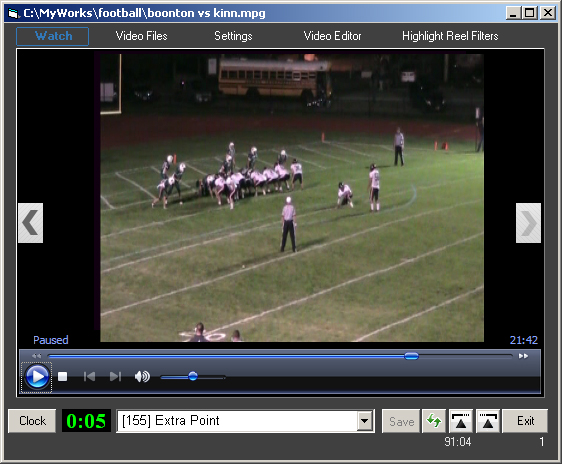Click the volume slider handle
Image resolution: width=562 pixels, height=464 pixels.
tap(193, 376)
